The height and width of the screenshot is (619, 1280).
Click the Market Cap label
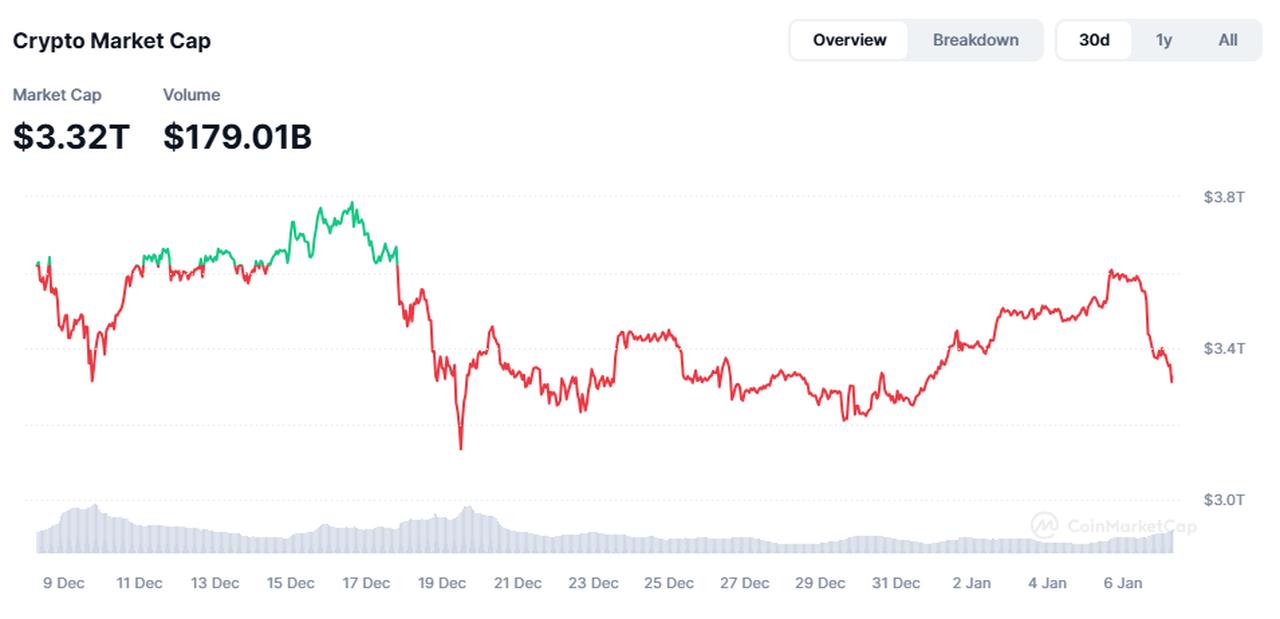click(57, 95)
